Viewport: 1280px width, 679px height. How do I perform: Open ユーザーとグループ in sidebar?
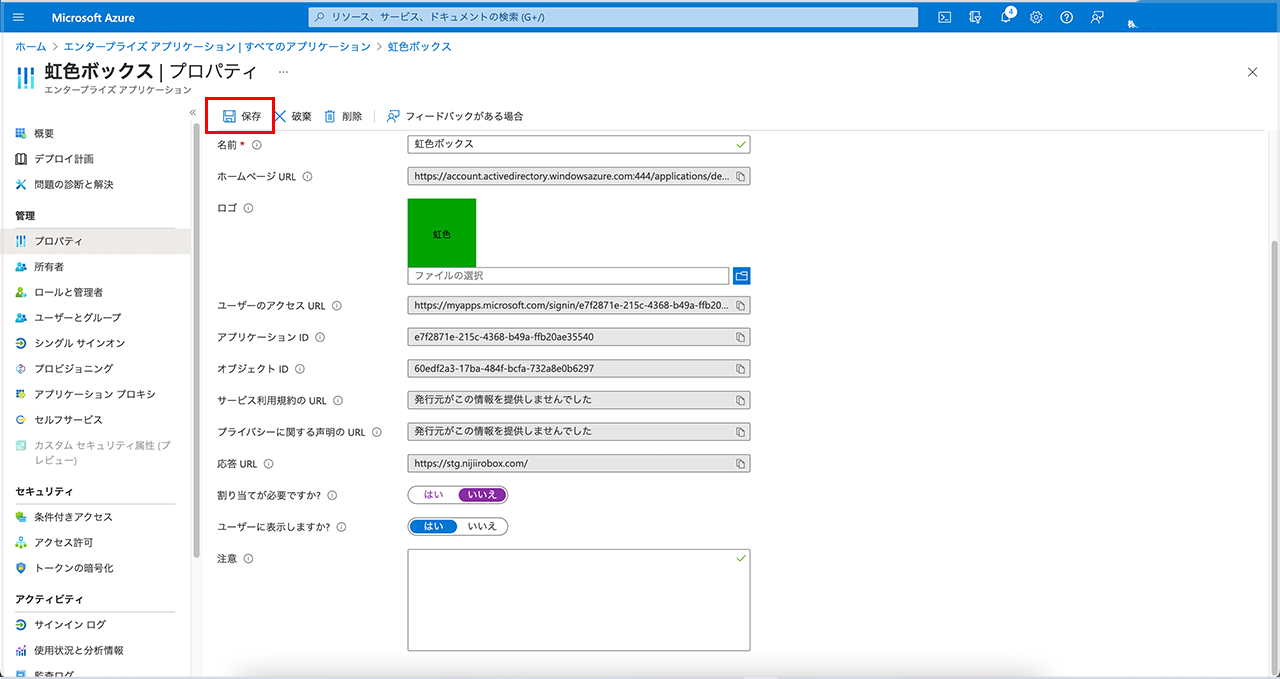[x=77, y=318]
